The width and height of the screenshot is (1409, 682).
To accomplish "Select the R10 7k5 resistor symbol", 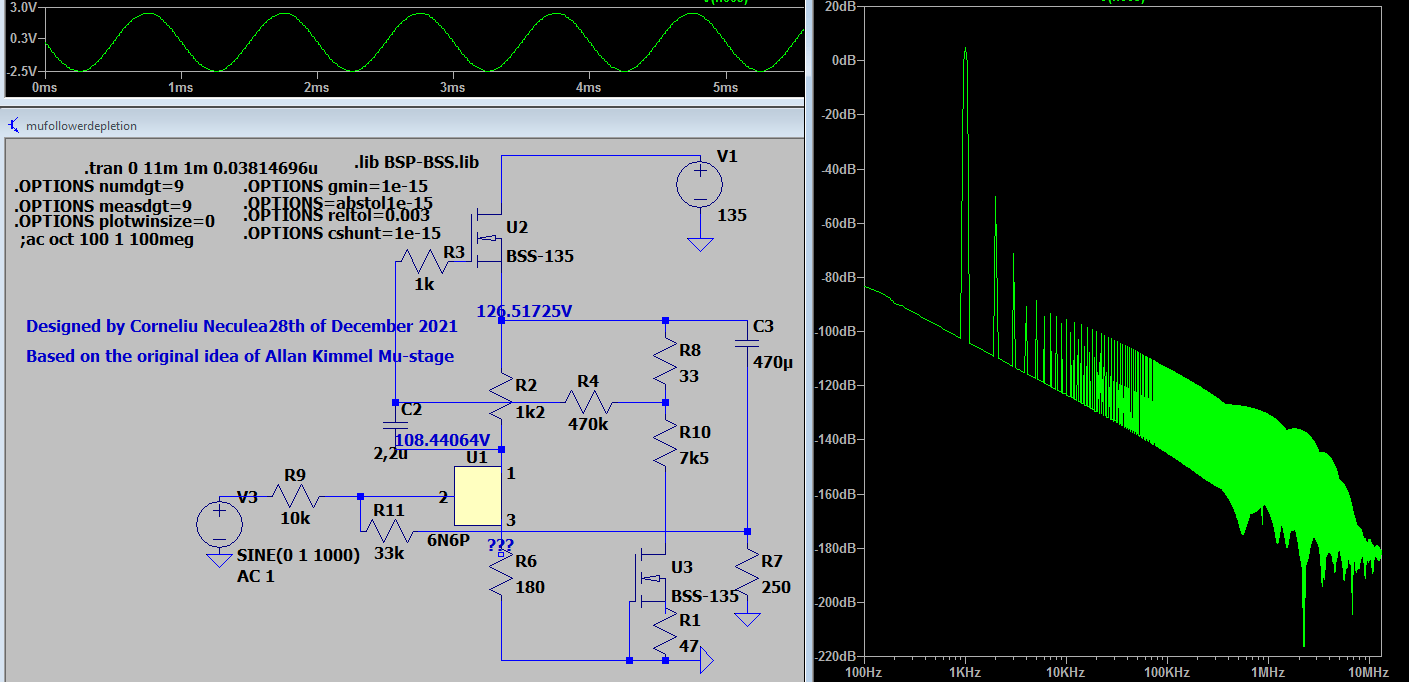I will tap(666, 444).
